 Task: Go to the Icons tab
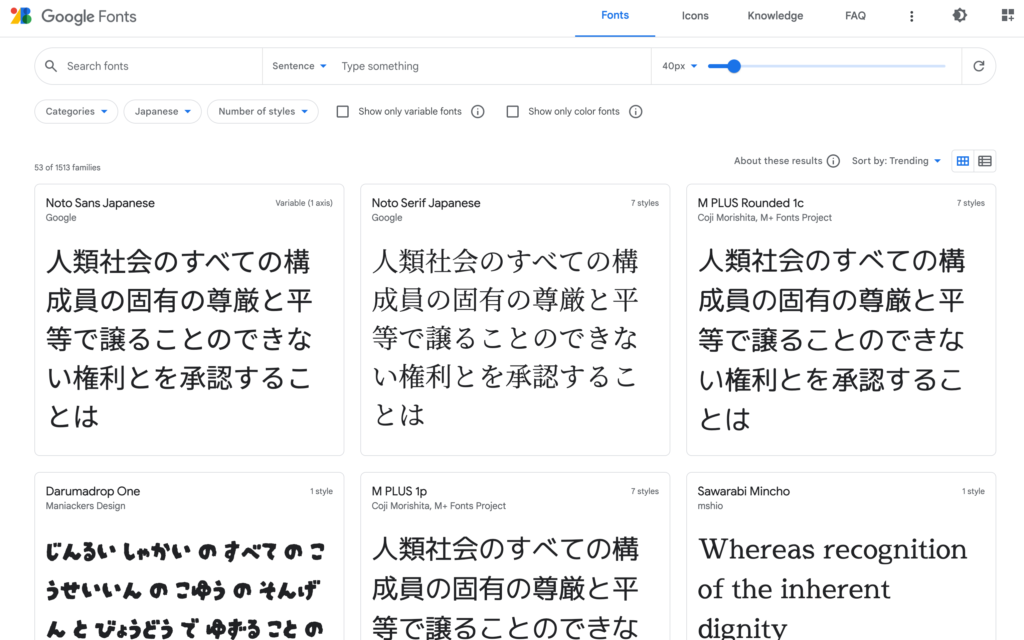click(695, 16)
